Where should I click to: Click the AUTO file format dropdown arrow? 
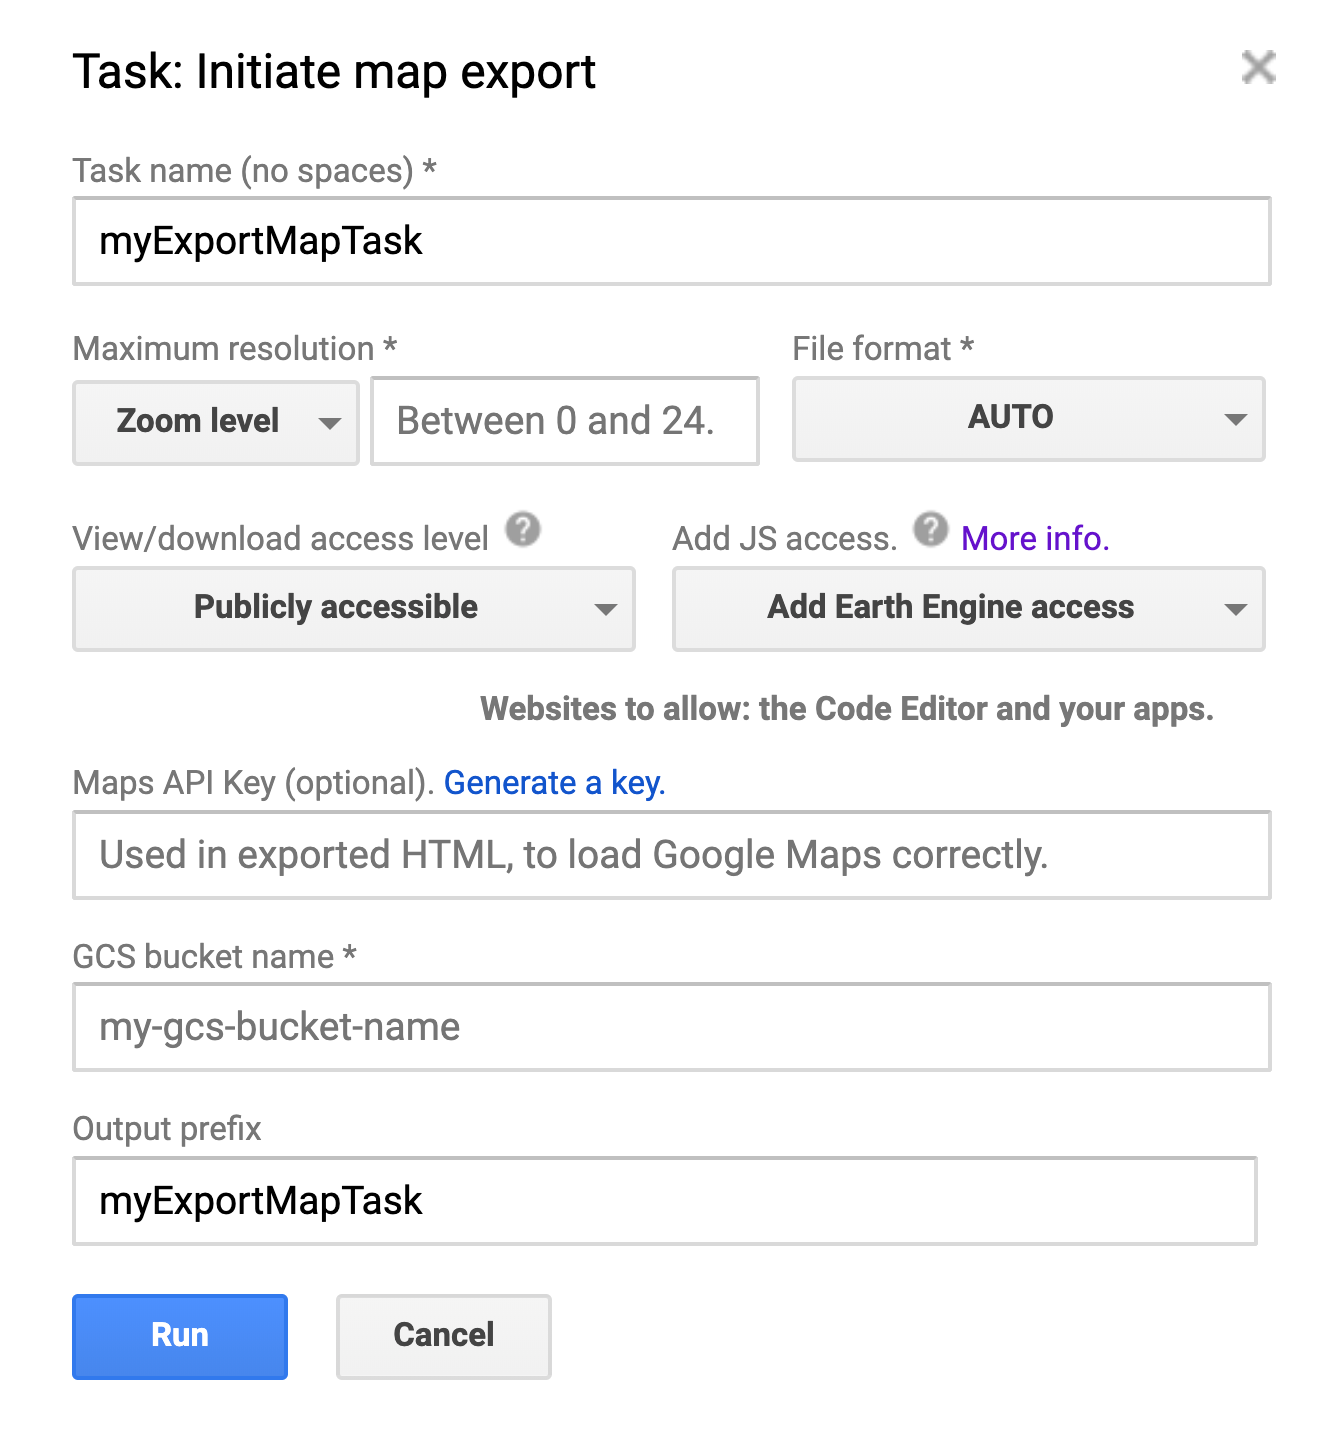click(1237, 420)
